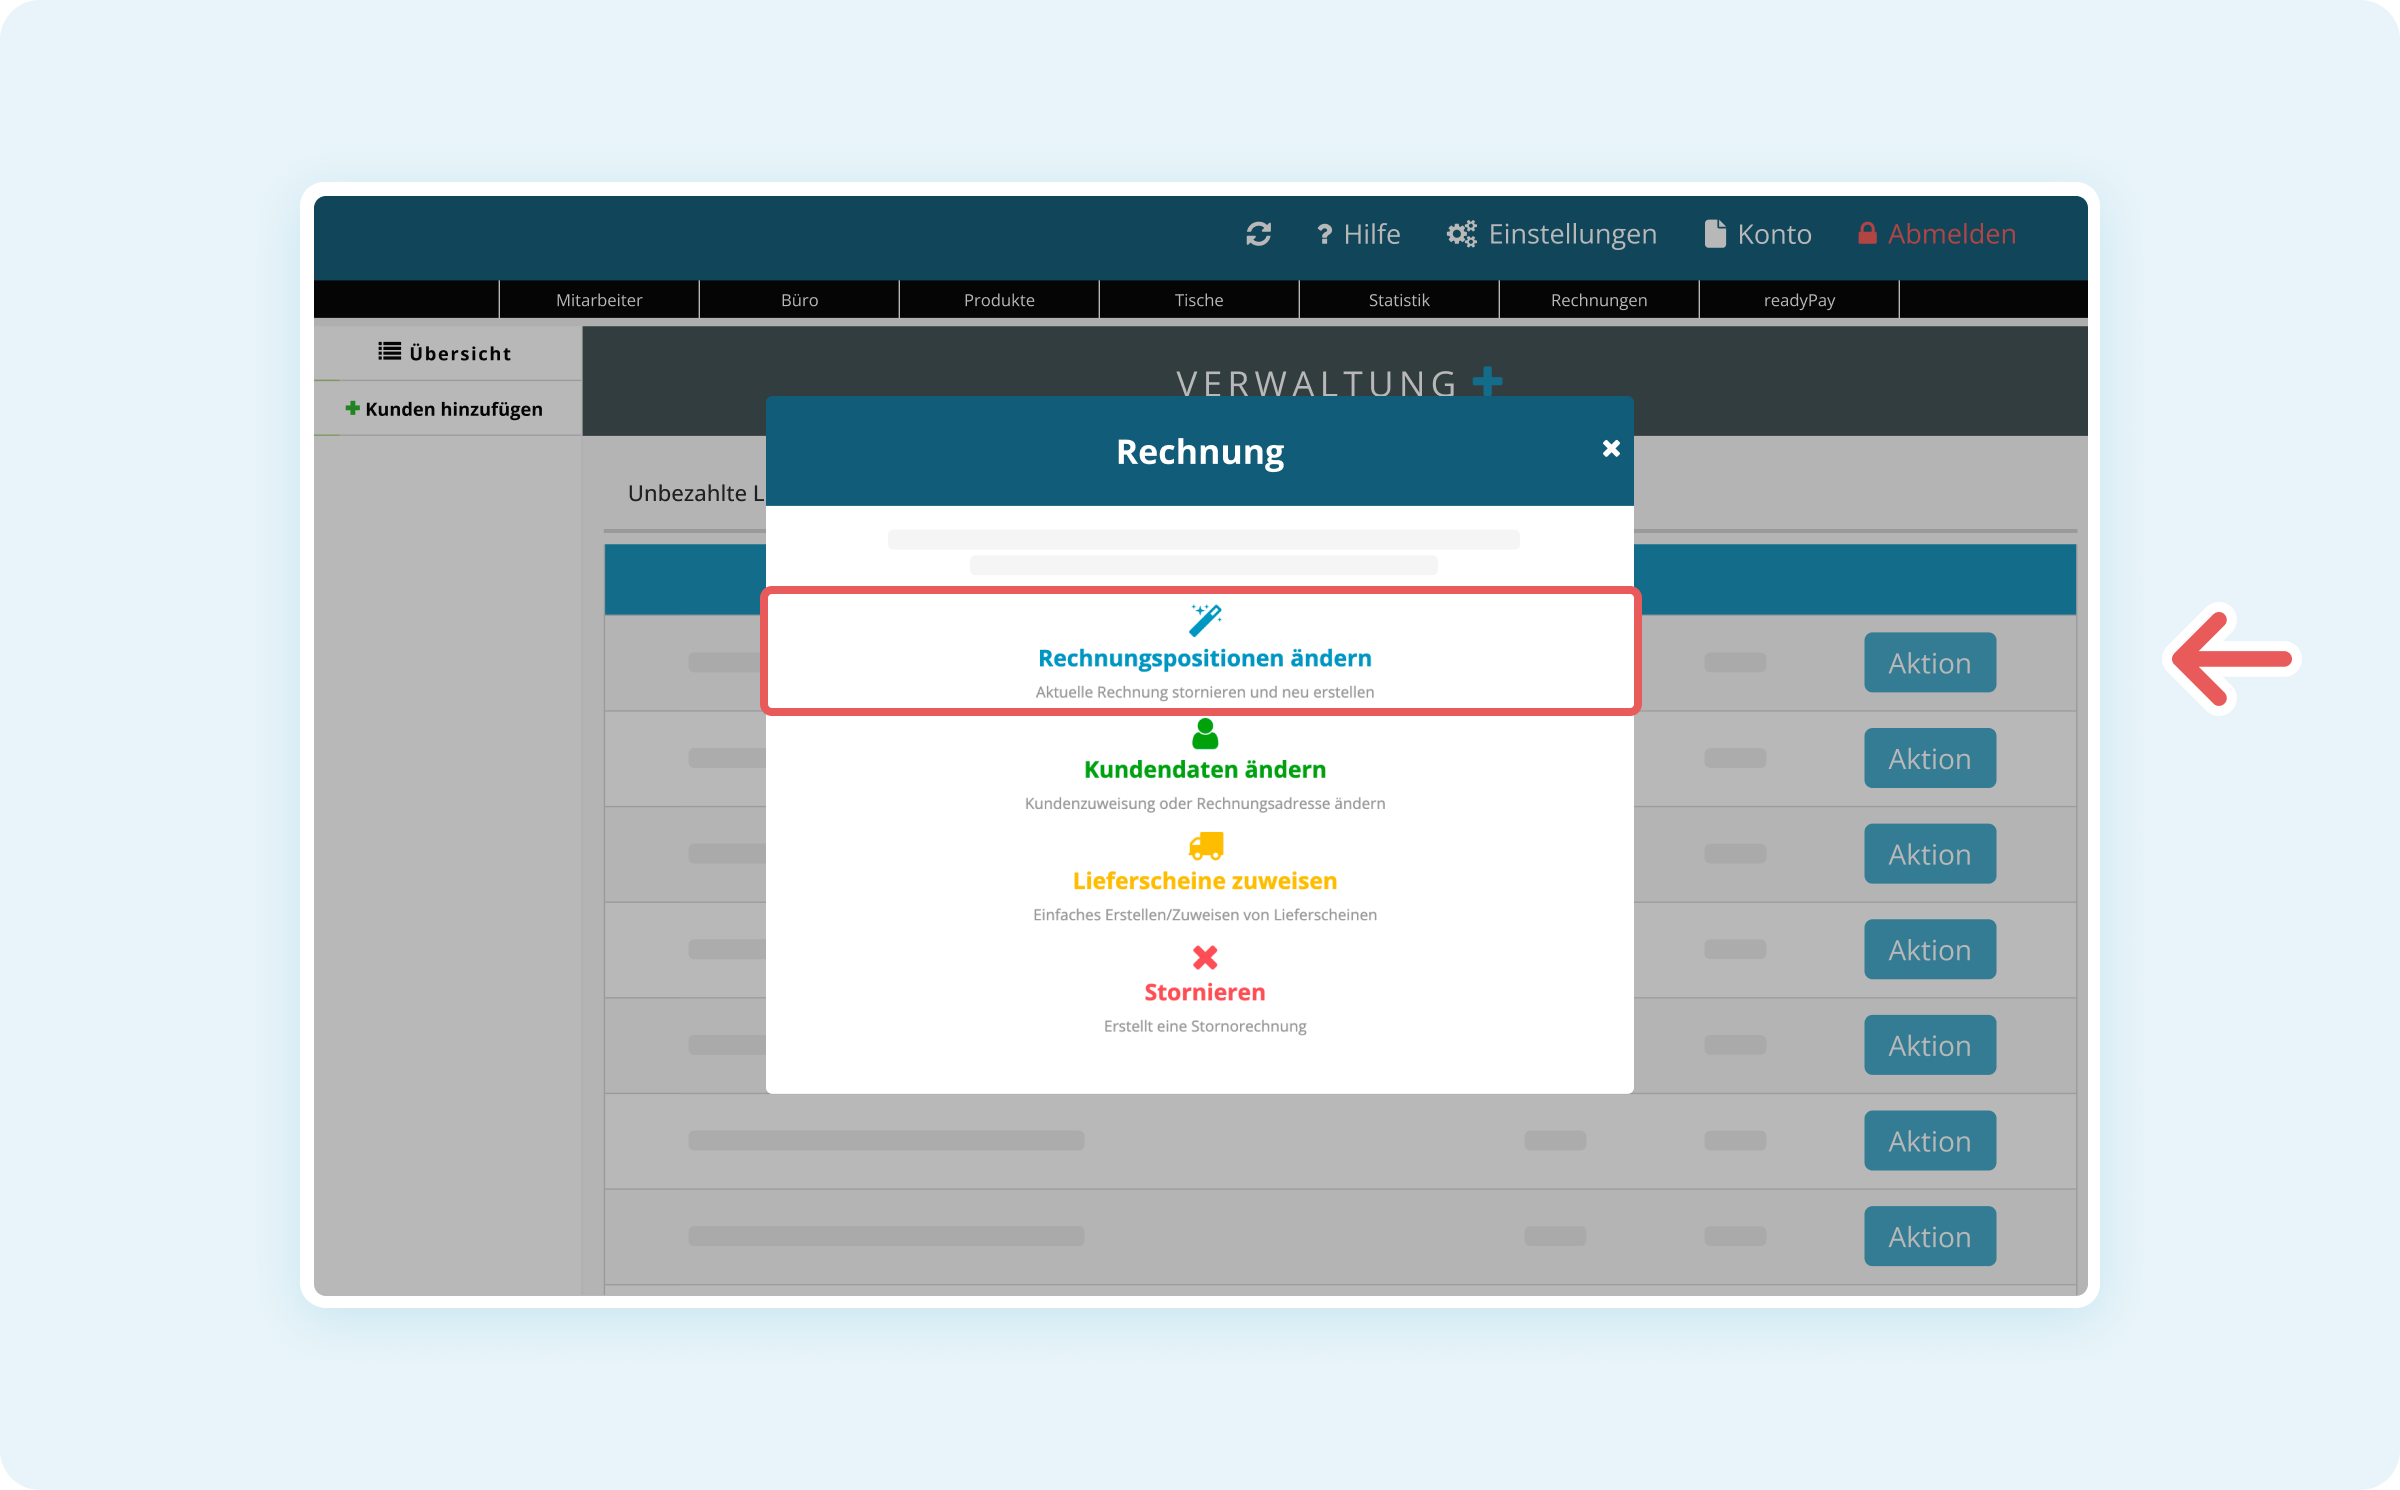Open Konto page
Screen dimensions: 2400x1490
coord(1758,234)
